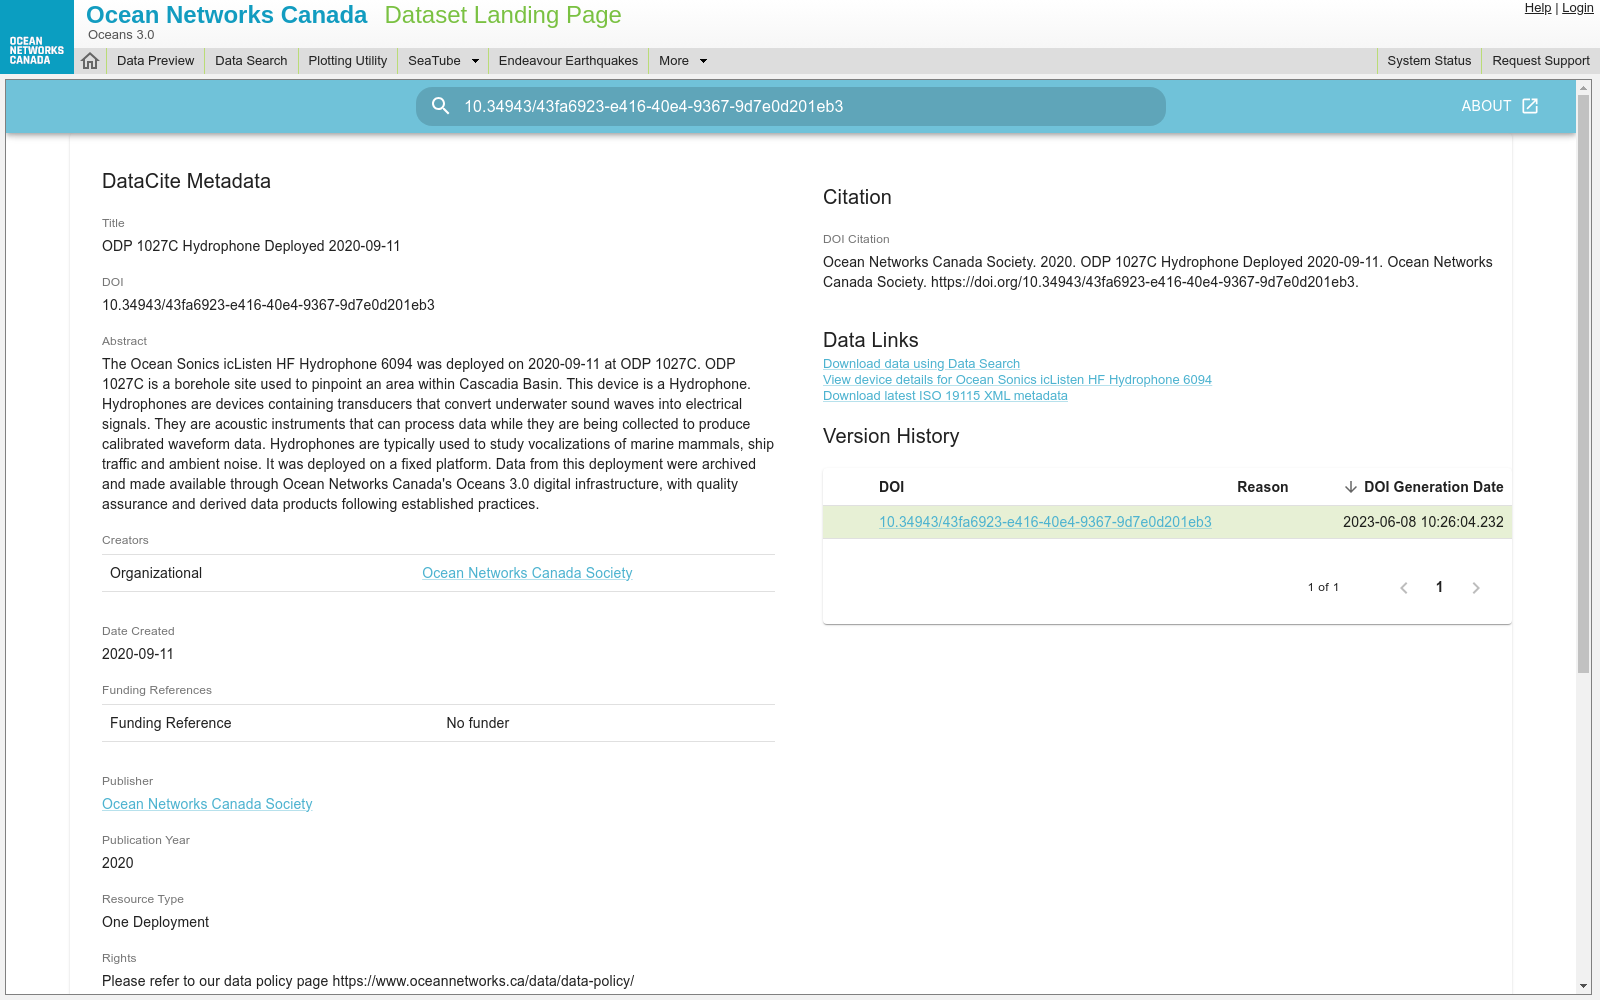Download latest ISO 19115 XML metadata
This screenshot has width=1600, height=1000.
coord(945,396)
